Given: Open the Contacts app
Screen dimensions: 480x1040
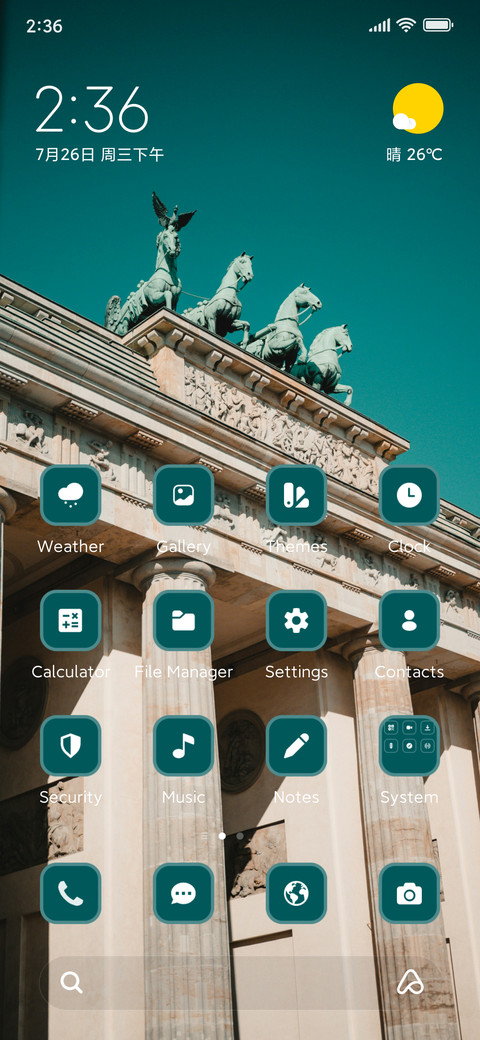Looking at the screenshot, I should click(409, 621).
